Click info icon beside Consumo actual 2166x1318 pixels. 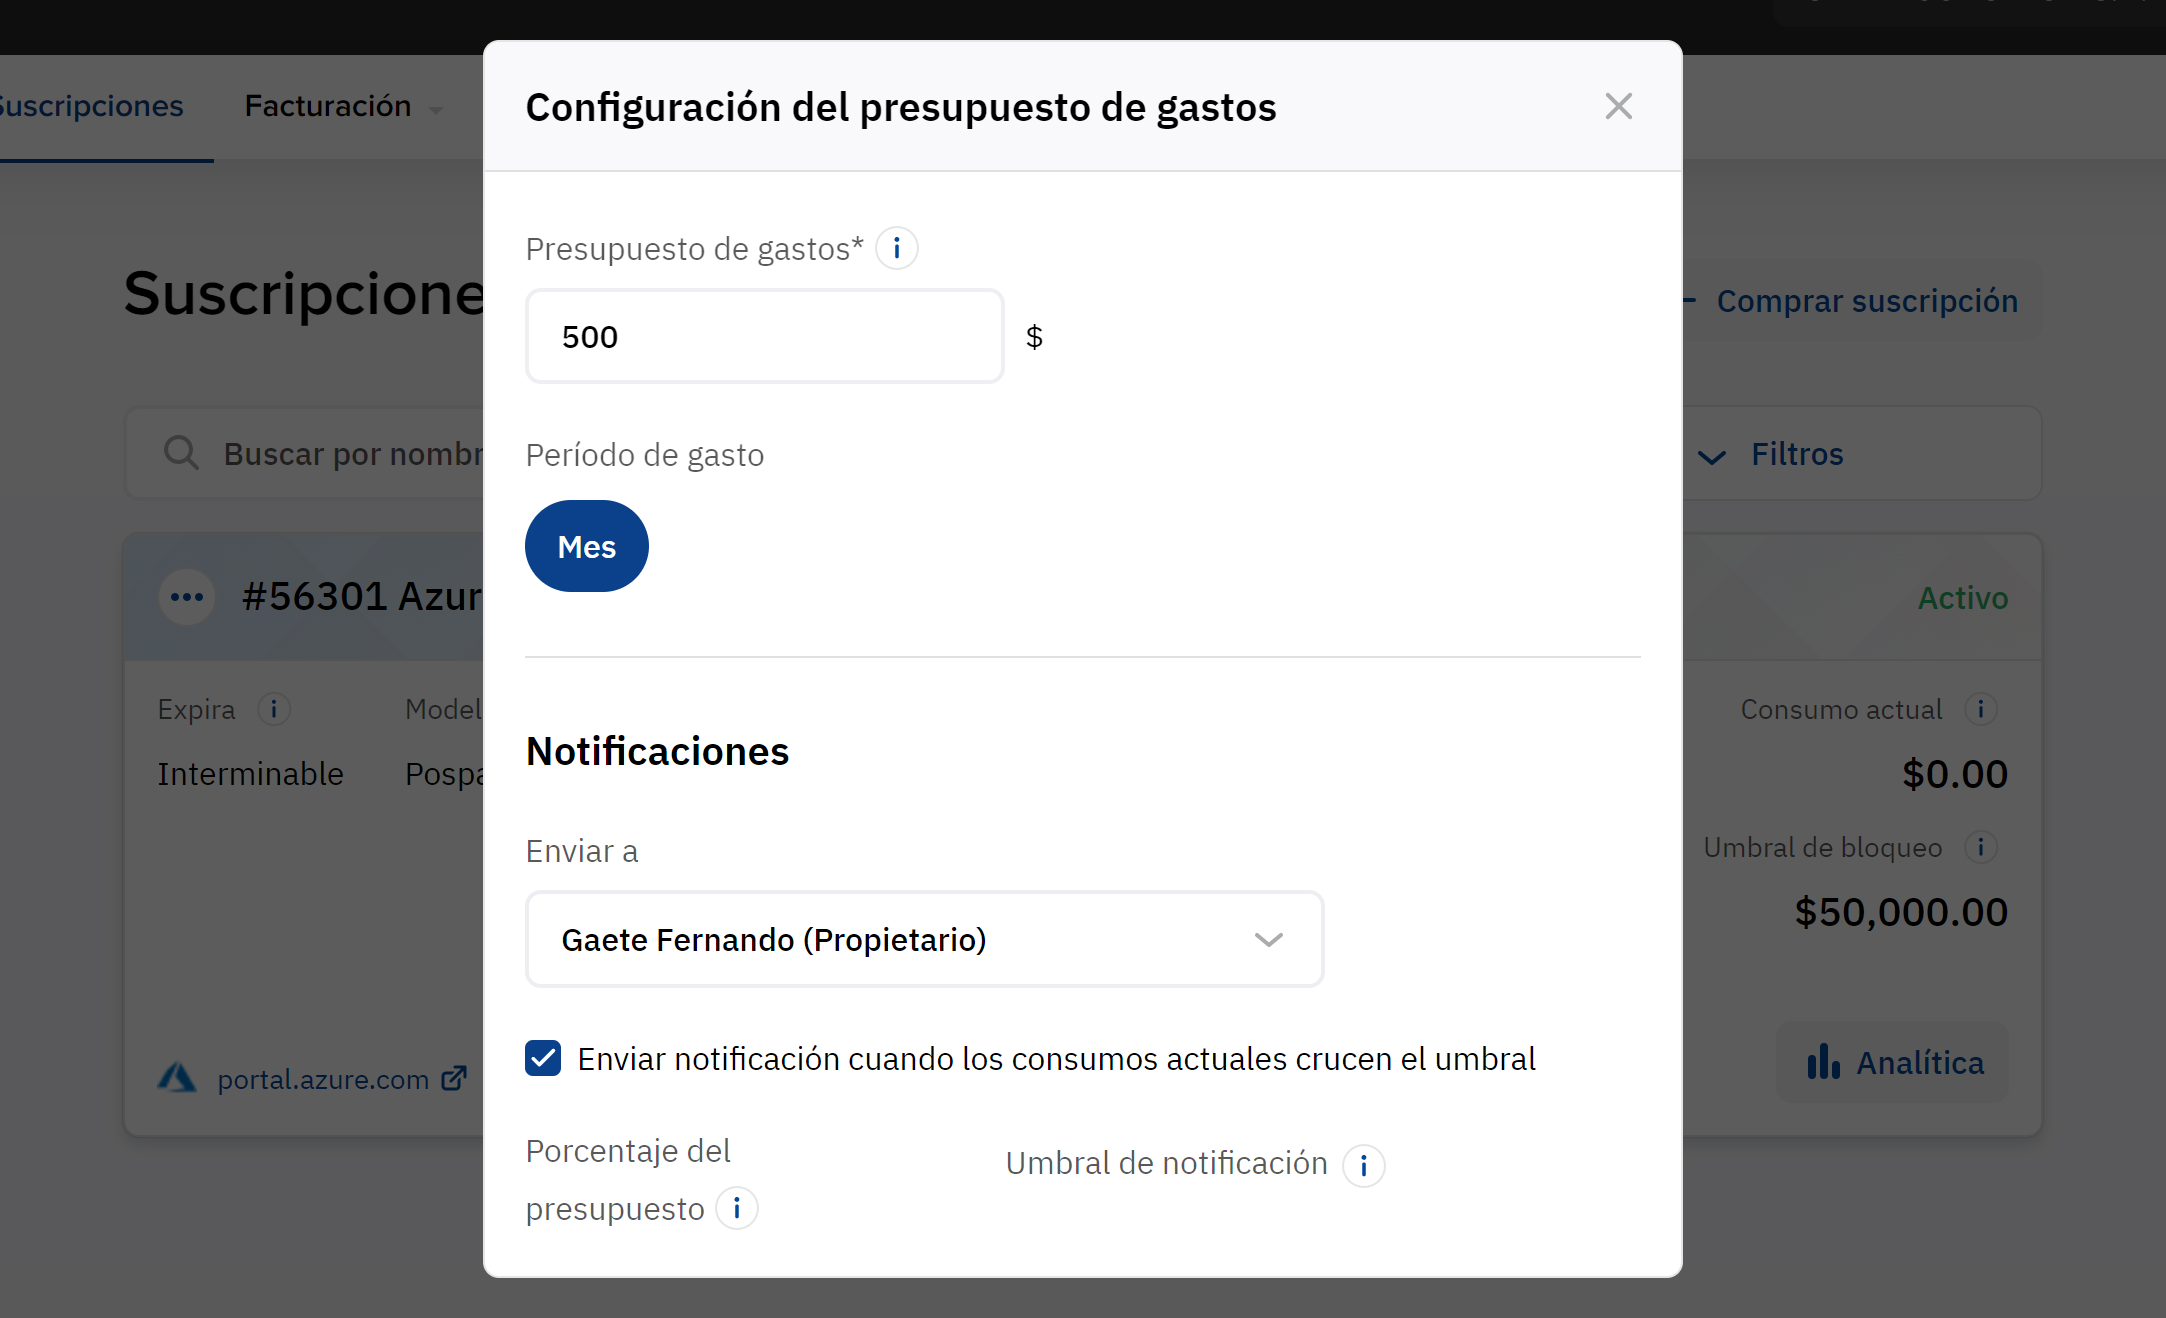pyautogui.click(x=1980, y=709)
